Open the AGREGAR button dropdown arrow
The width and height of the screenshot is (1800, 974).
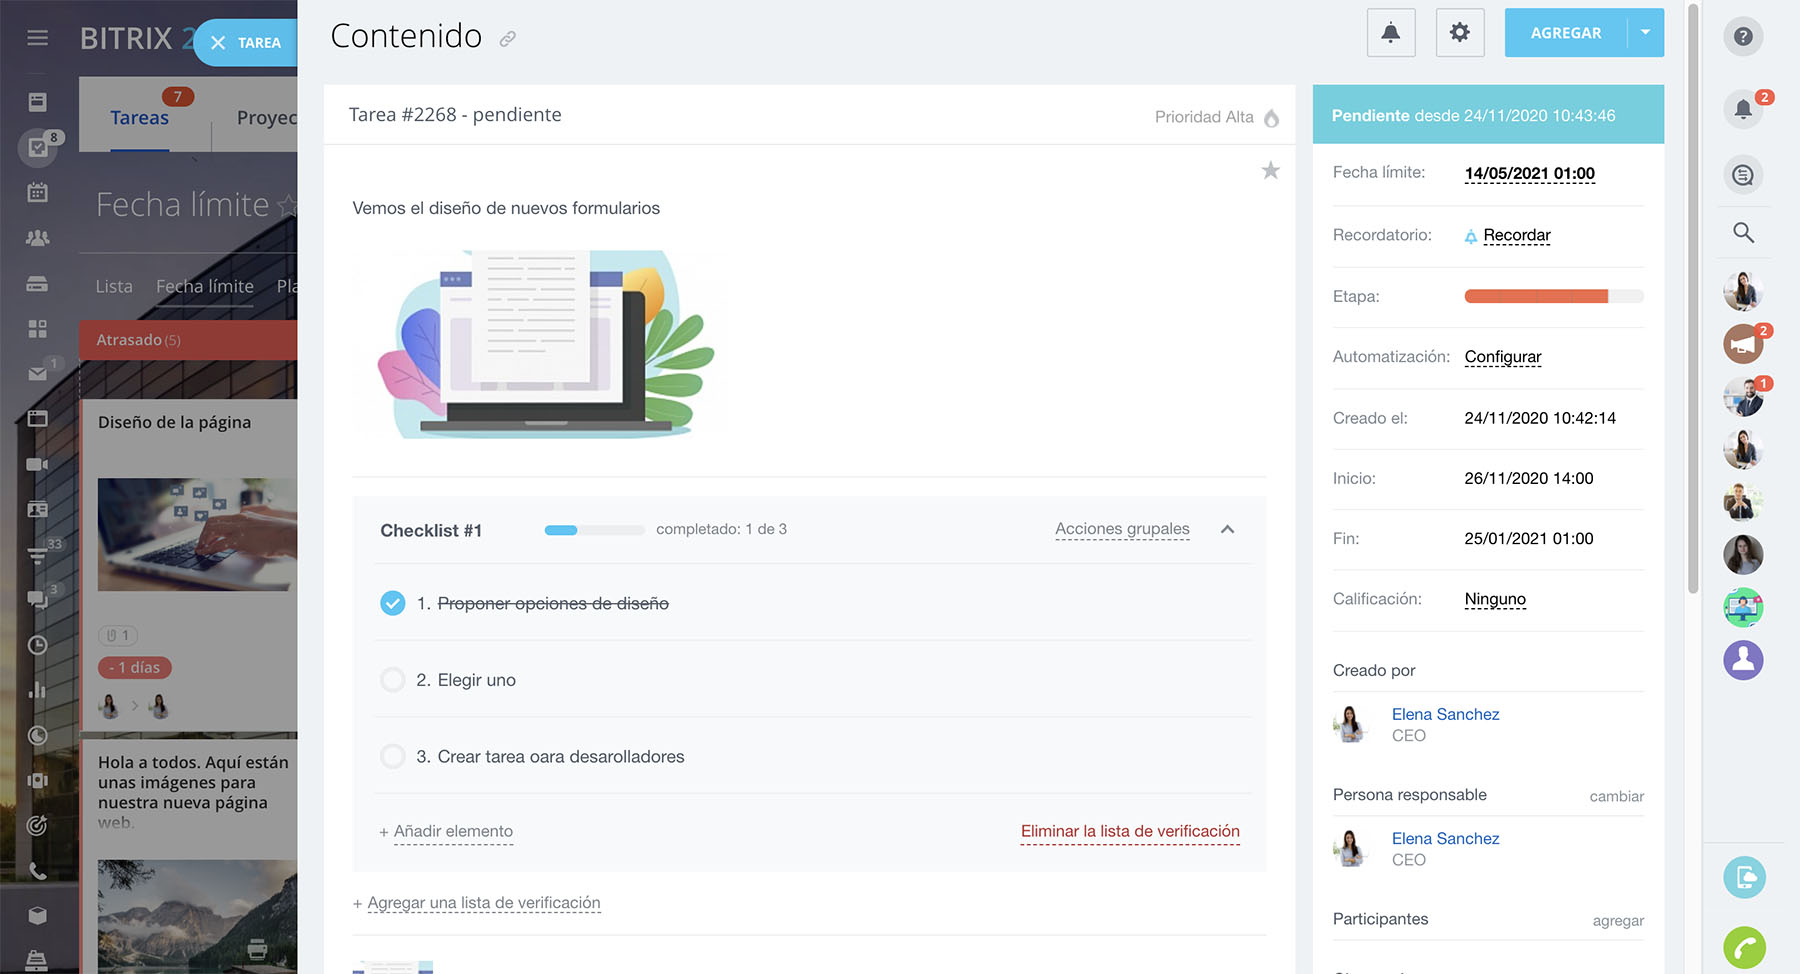click(x=1645, y=33)
